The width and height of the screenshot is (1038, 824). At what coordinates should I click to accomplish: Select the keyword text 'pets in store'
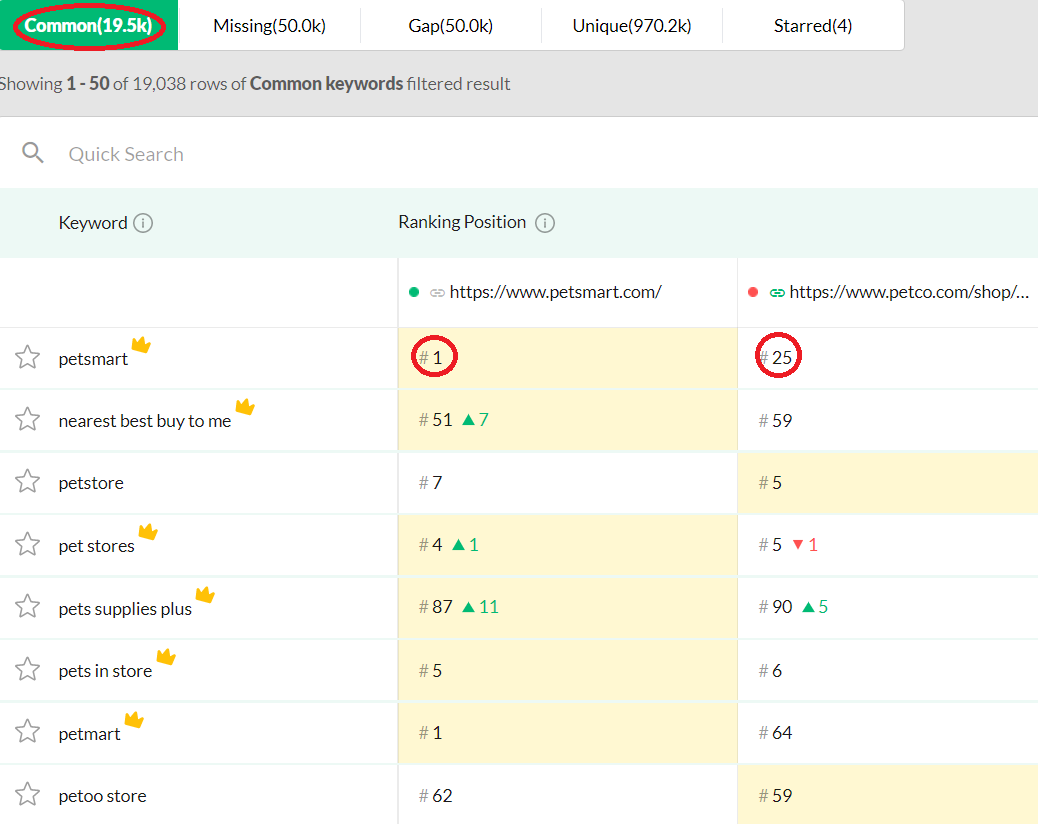(105, 672)
